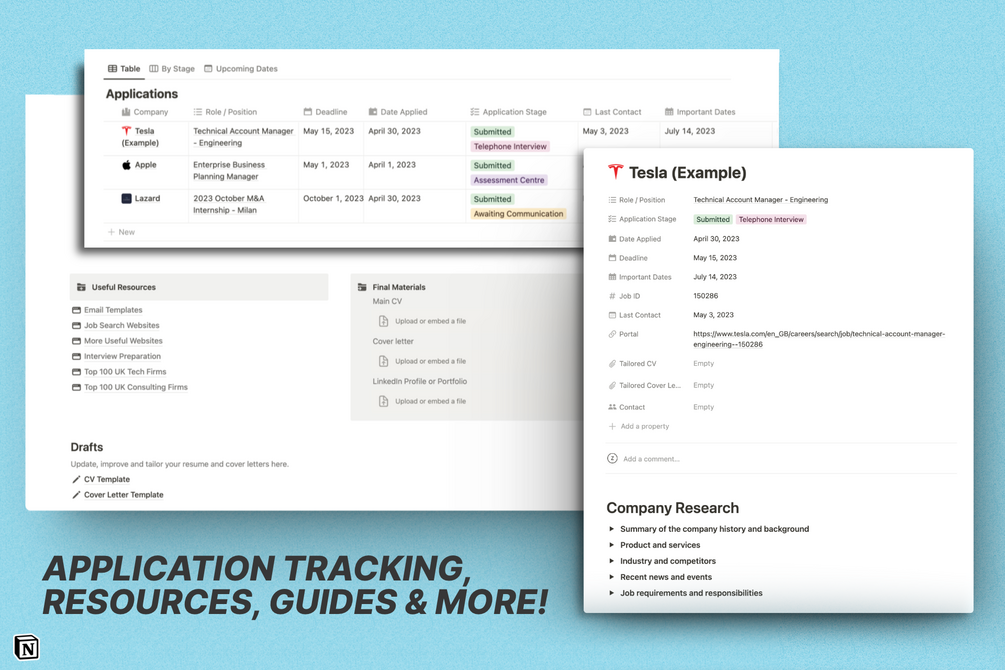Click the Lazard logo icon in table
The height and width of the screenshot is (670, 1005).
pos(126,198)
